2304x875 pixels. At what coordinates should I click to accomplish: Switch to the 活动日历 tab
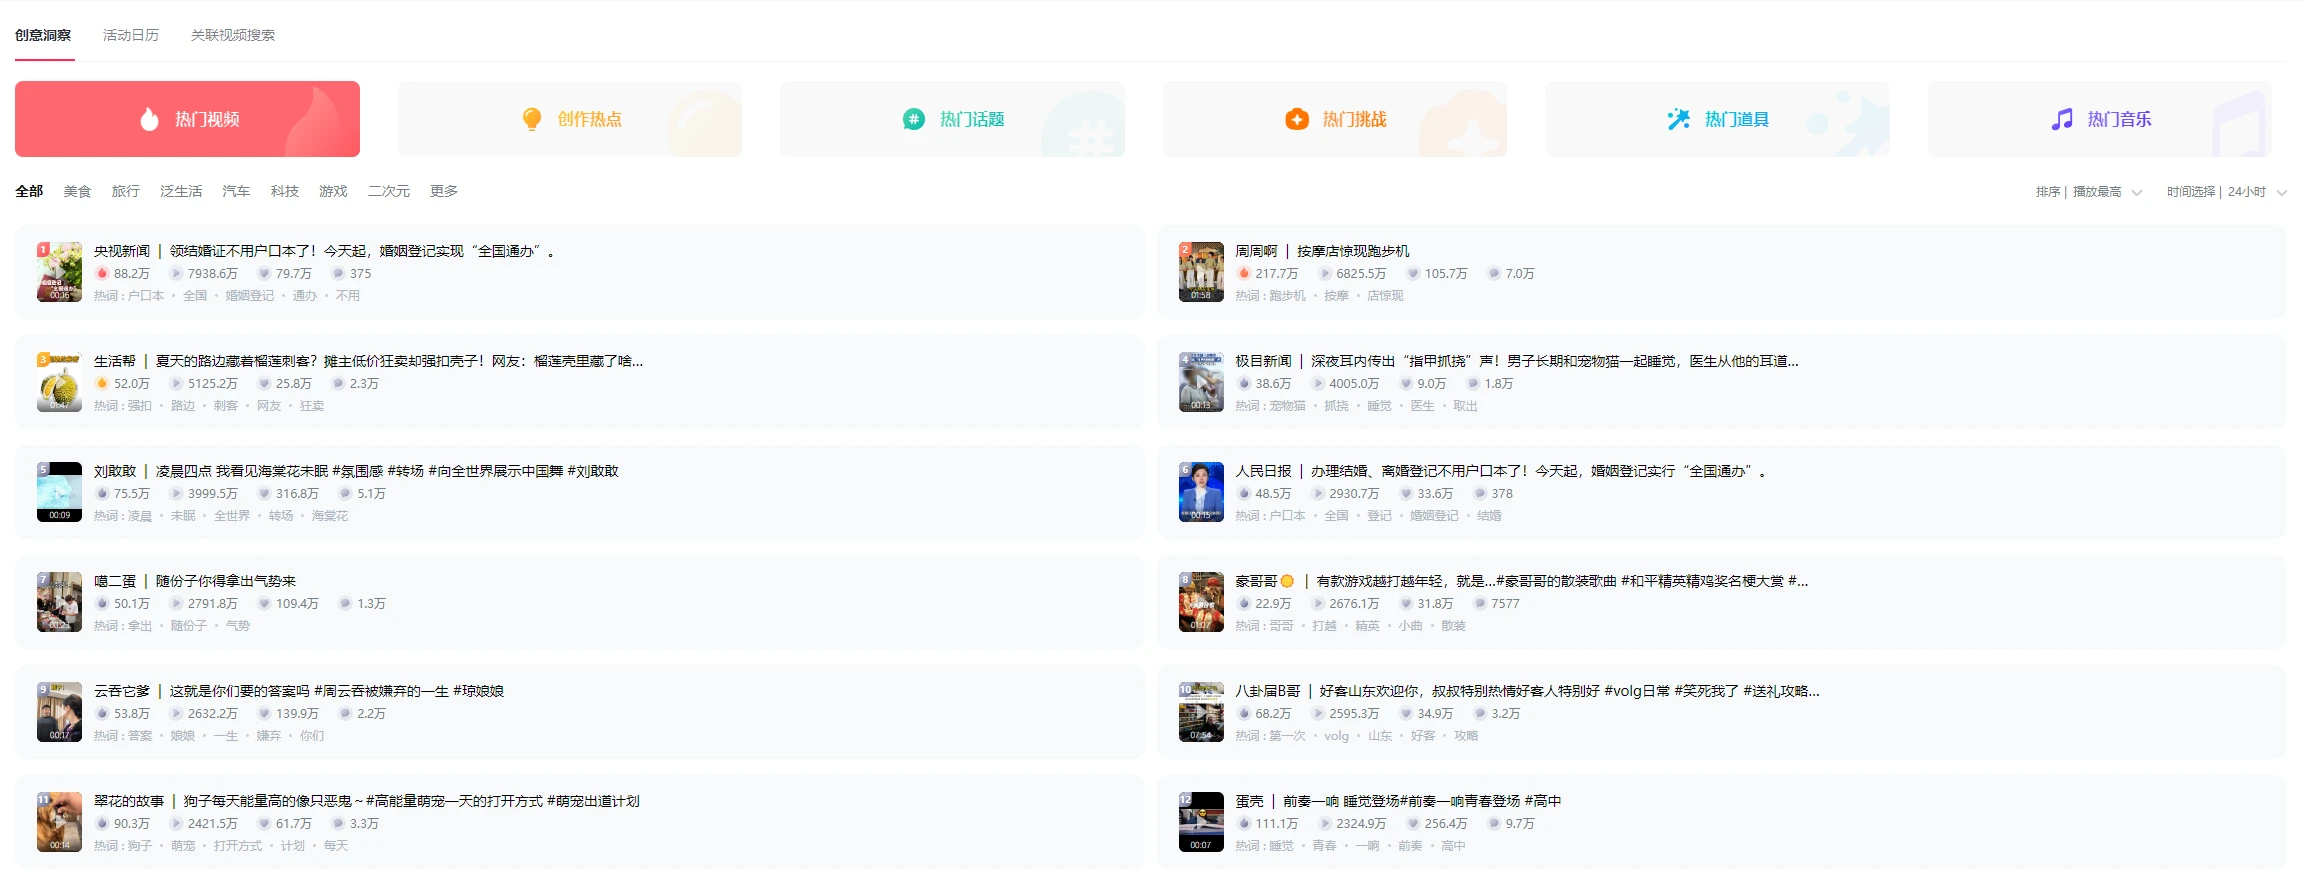tap(131, 35)
